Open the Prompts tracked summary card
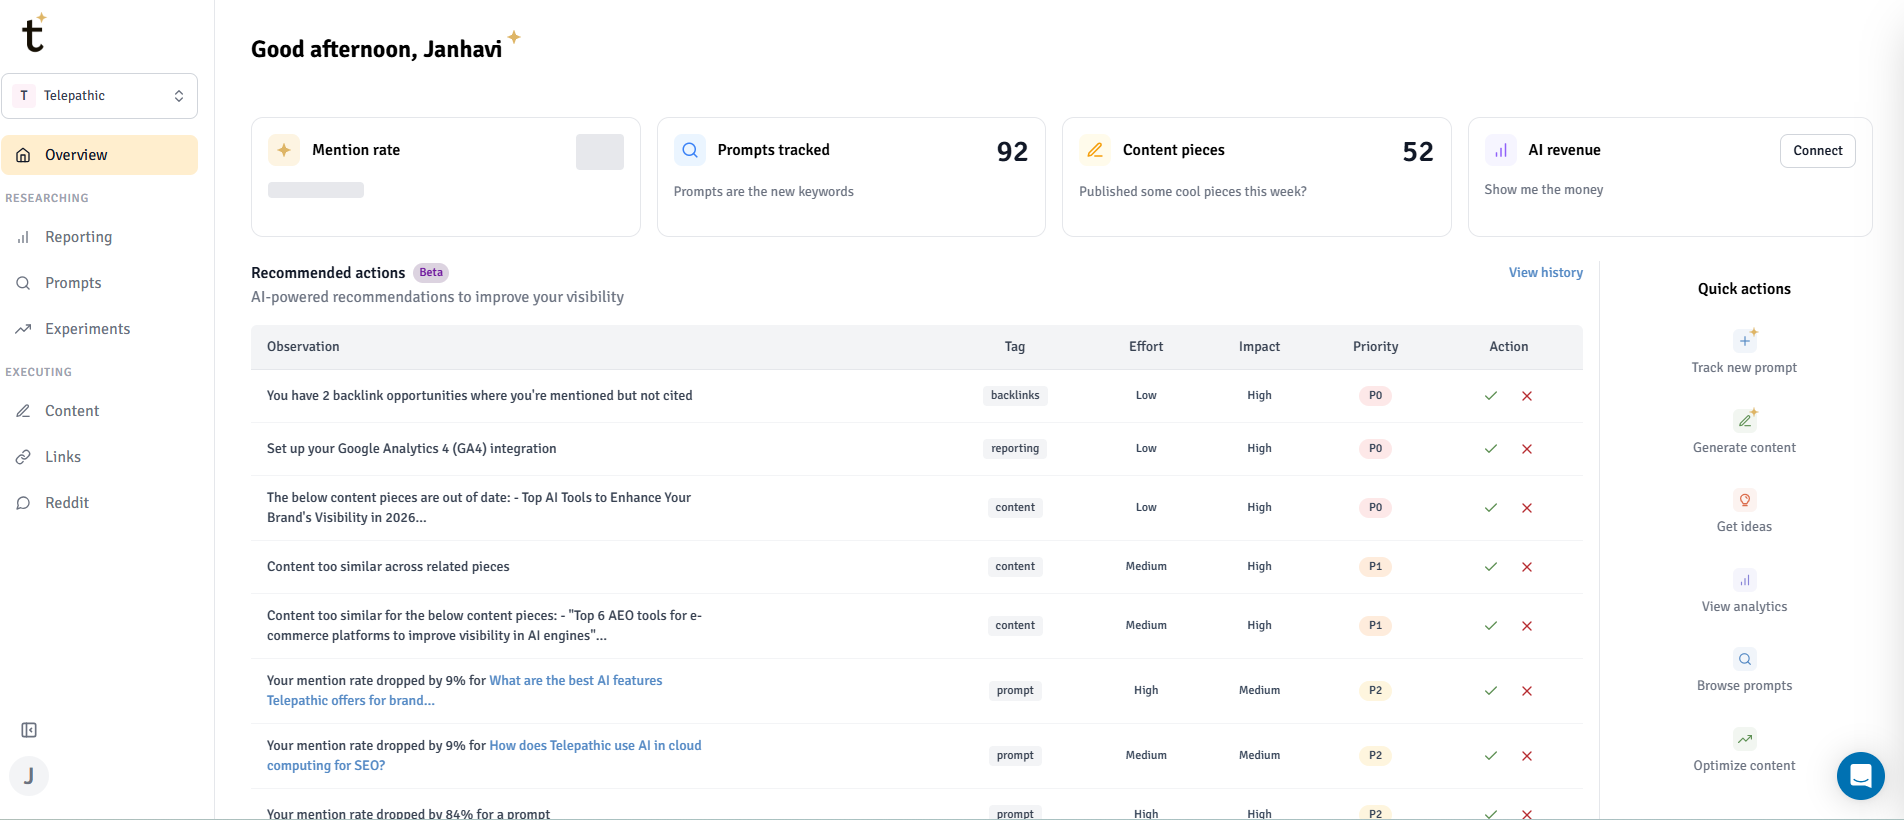 coord(851,177)
